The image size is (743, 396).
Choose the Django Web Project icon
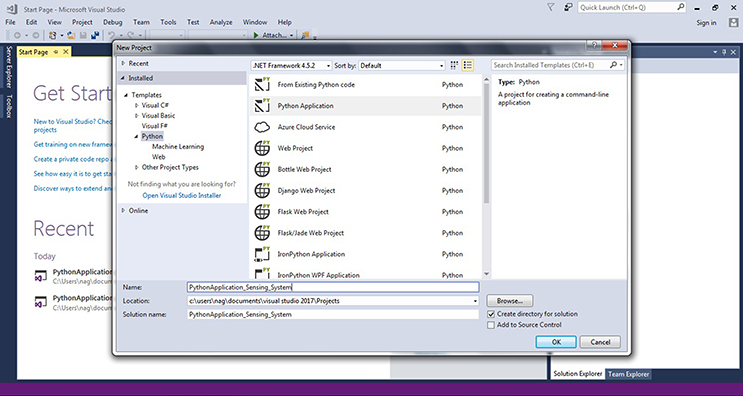tap(262, 190)
